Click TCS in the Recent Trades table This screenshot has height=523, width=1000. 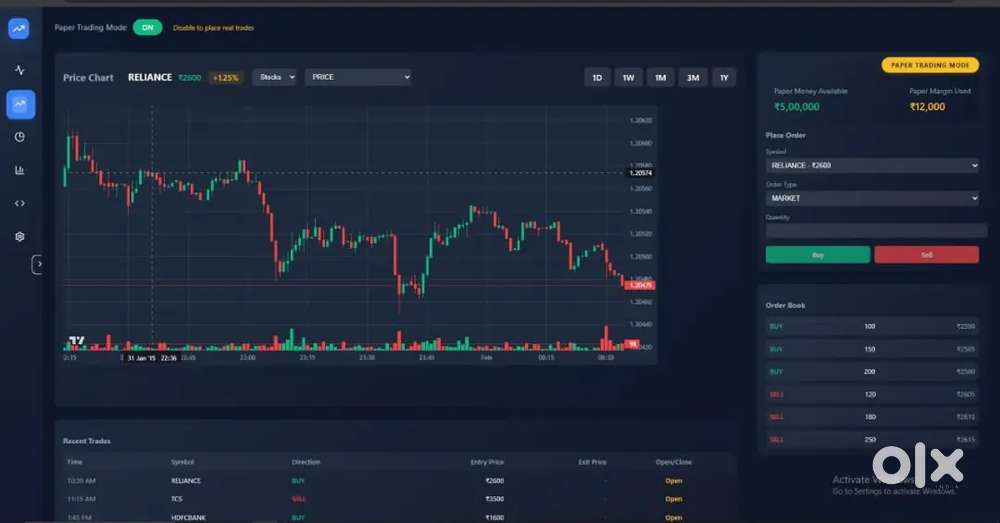coord(177,499)
